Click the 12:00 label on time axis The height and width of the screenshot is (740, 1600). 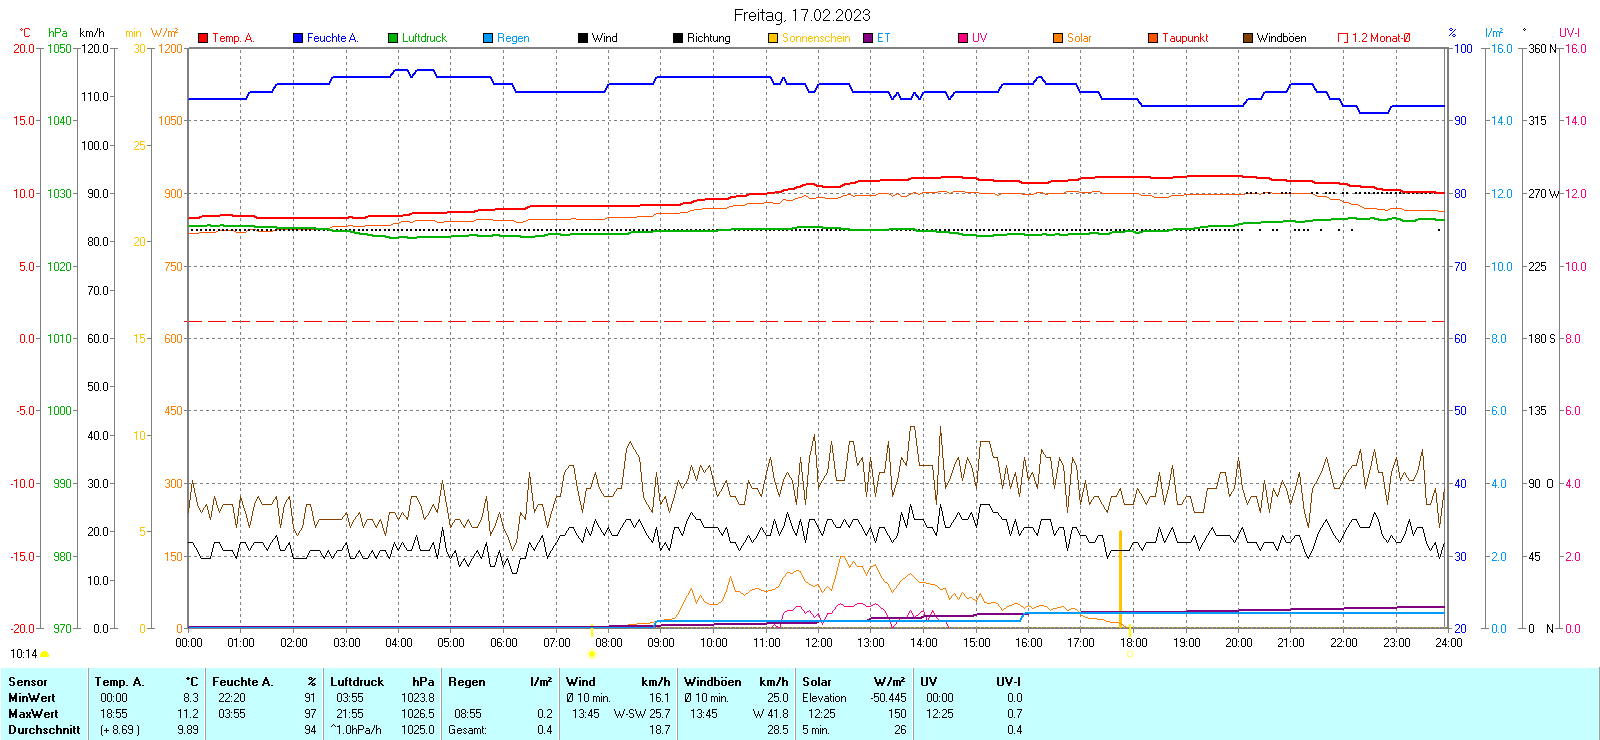point(818,643)
